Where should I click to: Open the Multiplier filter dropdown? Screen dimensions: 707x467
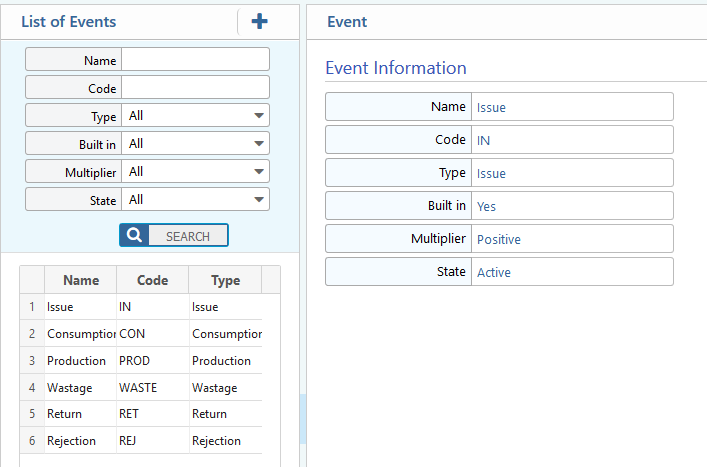(195, 171)
